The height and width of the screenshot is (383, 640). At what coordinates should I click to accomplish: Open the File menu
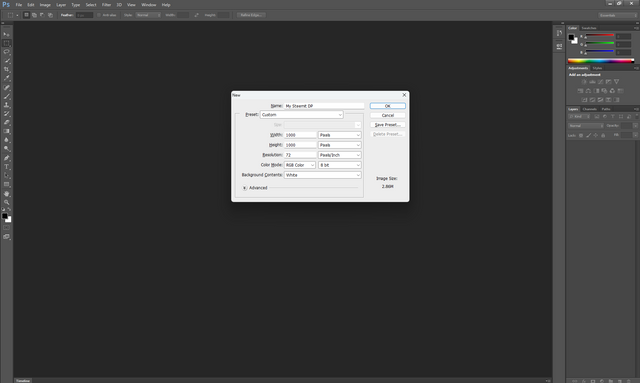point(18,5)
